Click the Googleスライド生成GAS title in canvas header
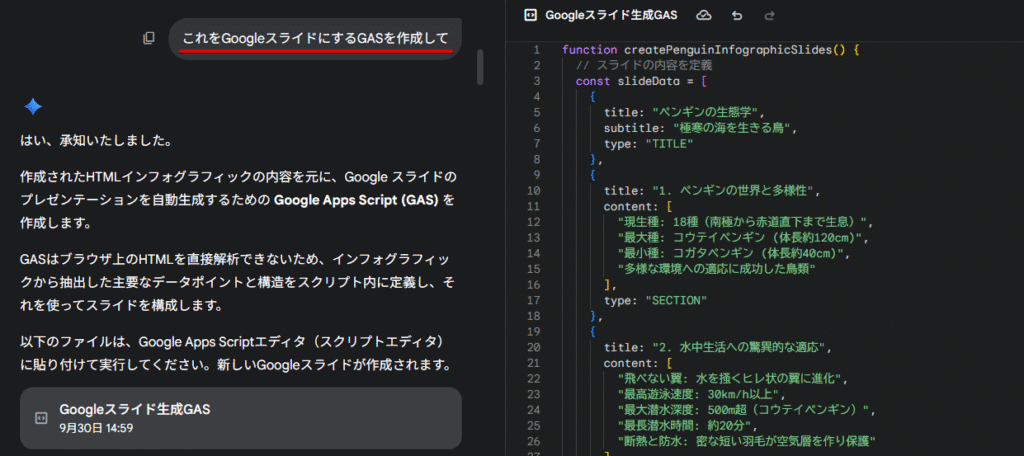1024x456 pixels. pyautogui.click(x=611, y=16)
